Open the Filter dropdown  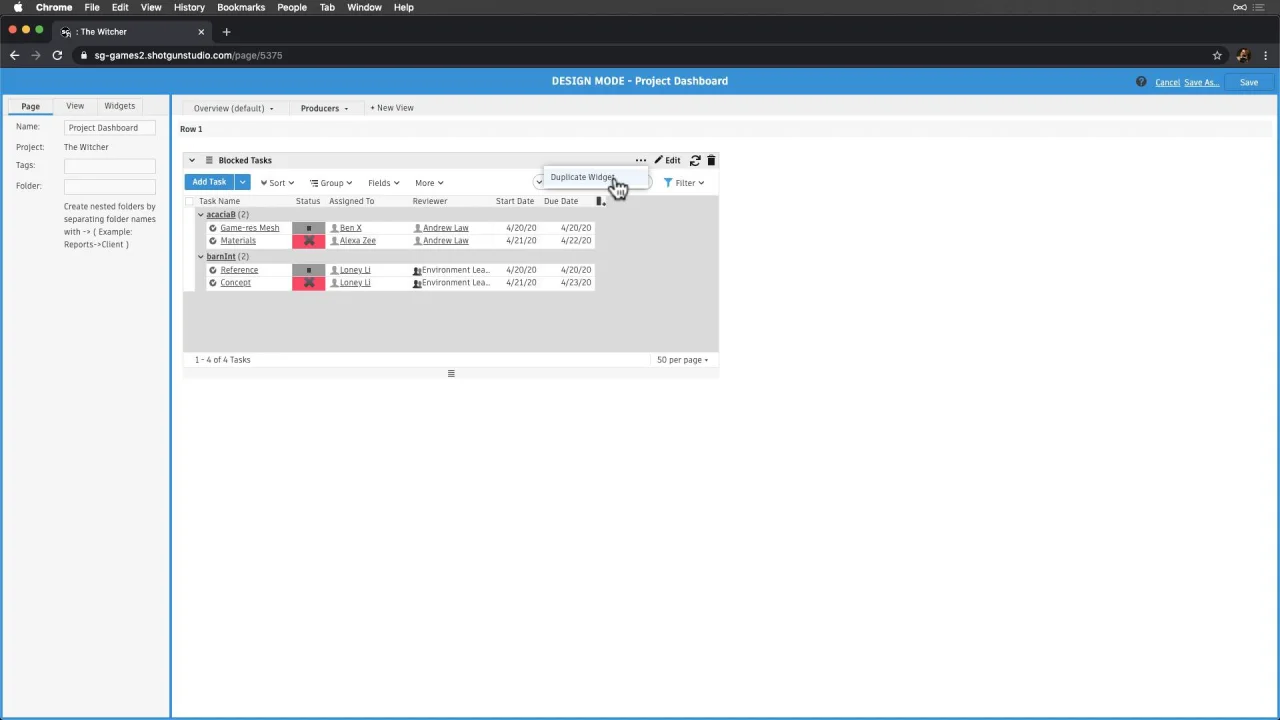[684, 183]
